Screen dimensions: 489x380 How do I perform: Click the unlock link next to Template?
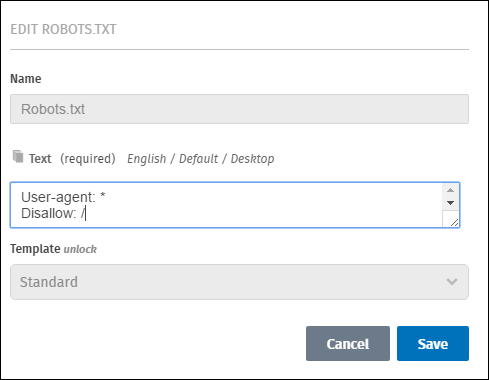click(80, 249)
